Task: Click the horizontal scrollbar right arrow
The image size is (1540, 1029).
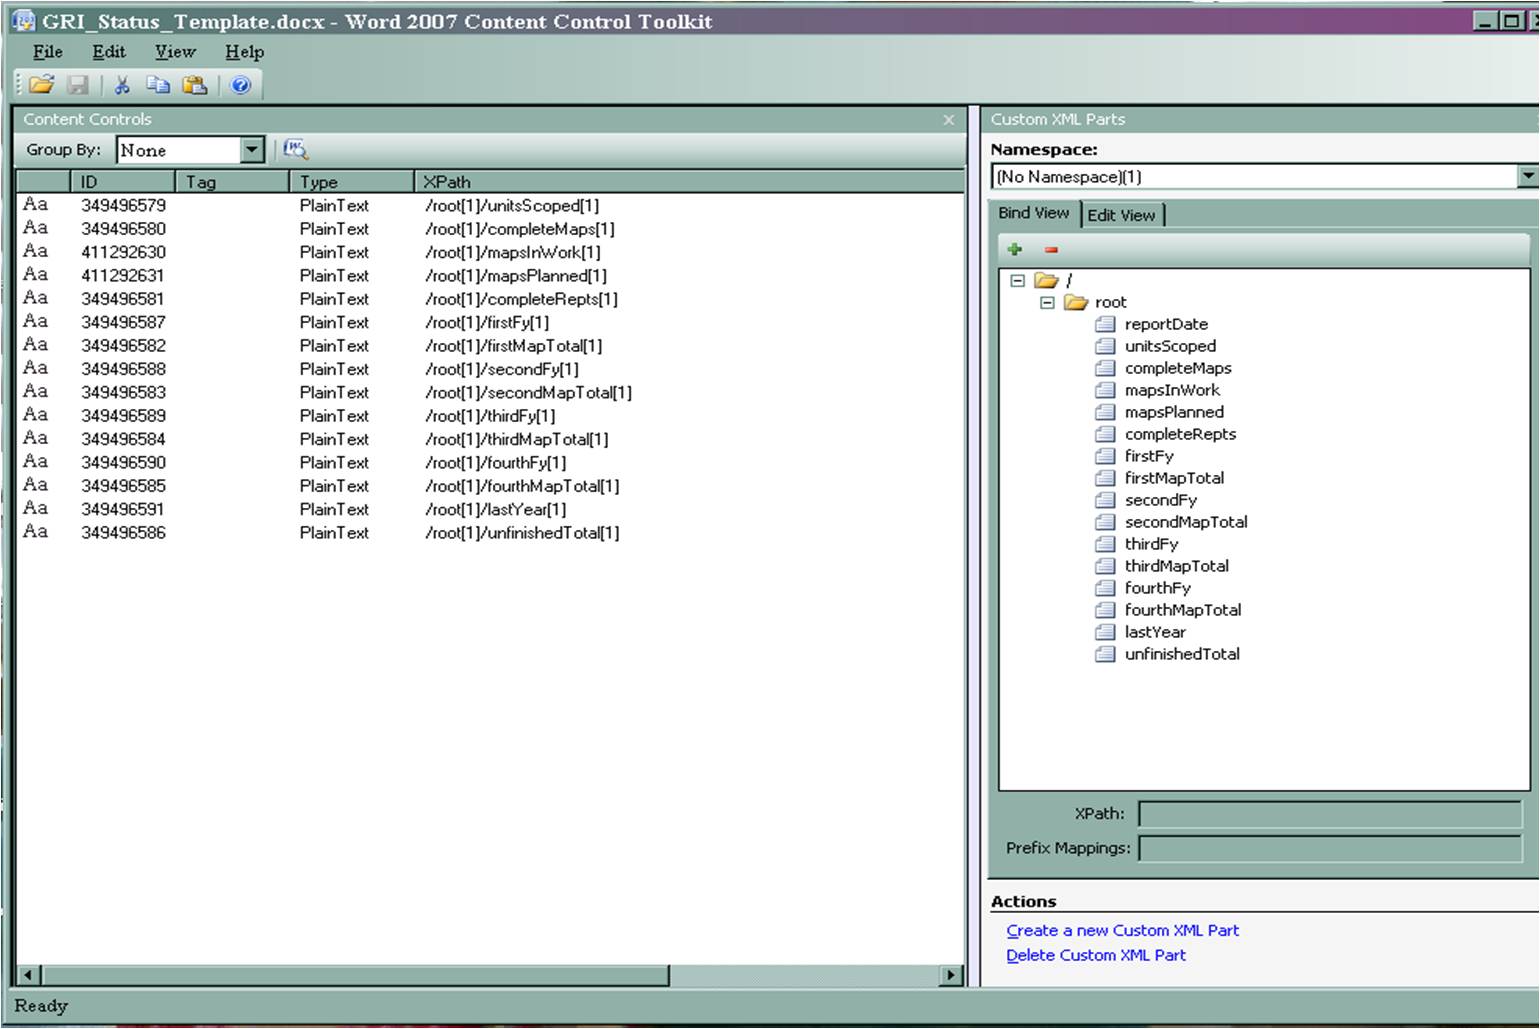Action: [951, 975]
